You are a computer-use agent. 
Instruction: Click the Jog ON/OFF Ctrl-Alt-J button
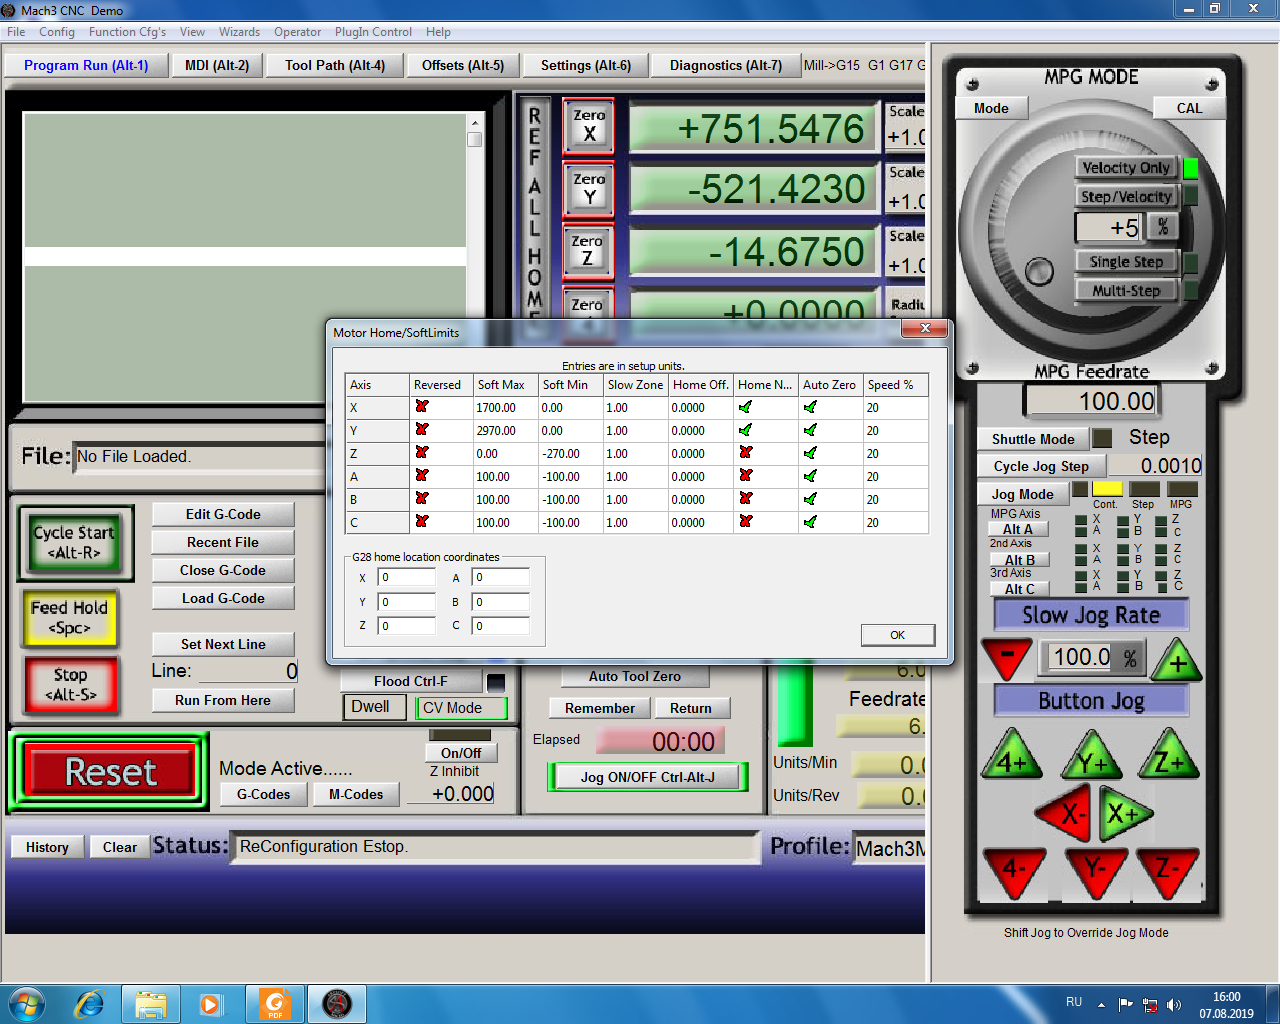tap(648, 777)
